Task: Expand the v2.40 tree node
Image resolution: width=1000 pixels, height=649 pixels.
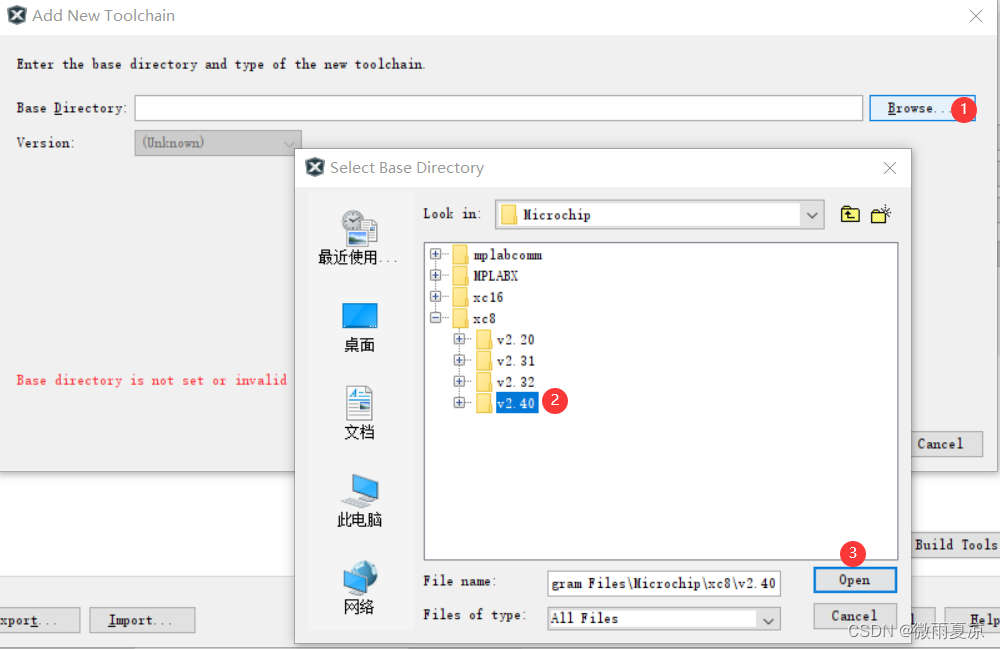Action: [459, 402]
